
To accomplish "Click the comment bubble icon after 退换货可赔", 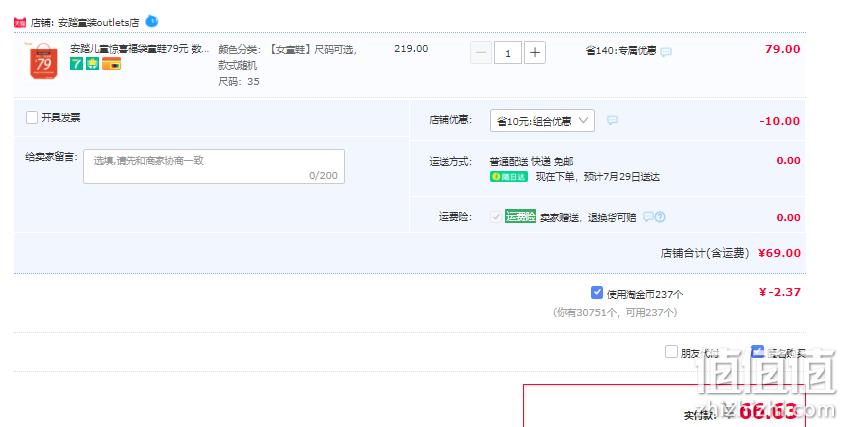I will tap(648, 217).
